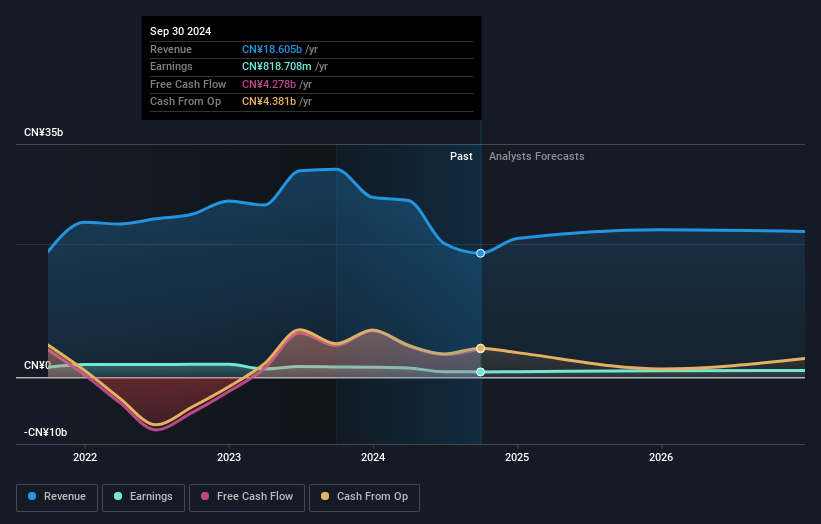Click the CN¥818.708m earnings value
Screen dimensions: 821x524
click(276, 66)
